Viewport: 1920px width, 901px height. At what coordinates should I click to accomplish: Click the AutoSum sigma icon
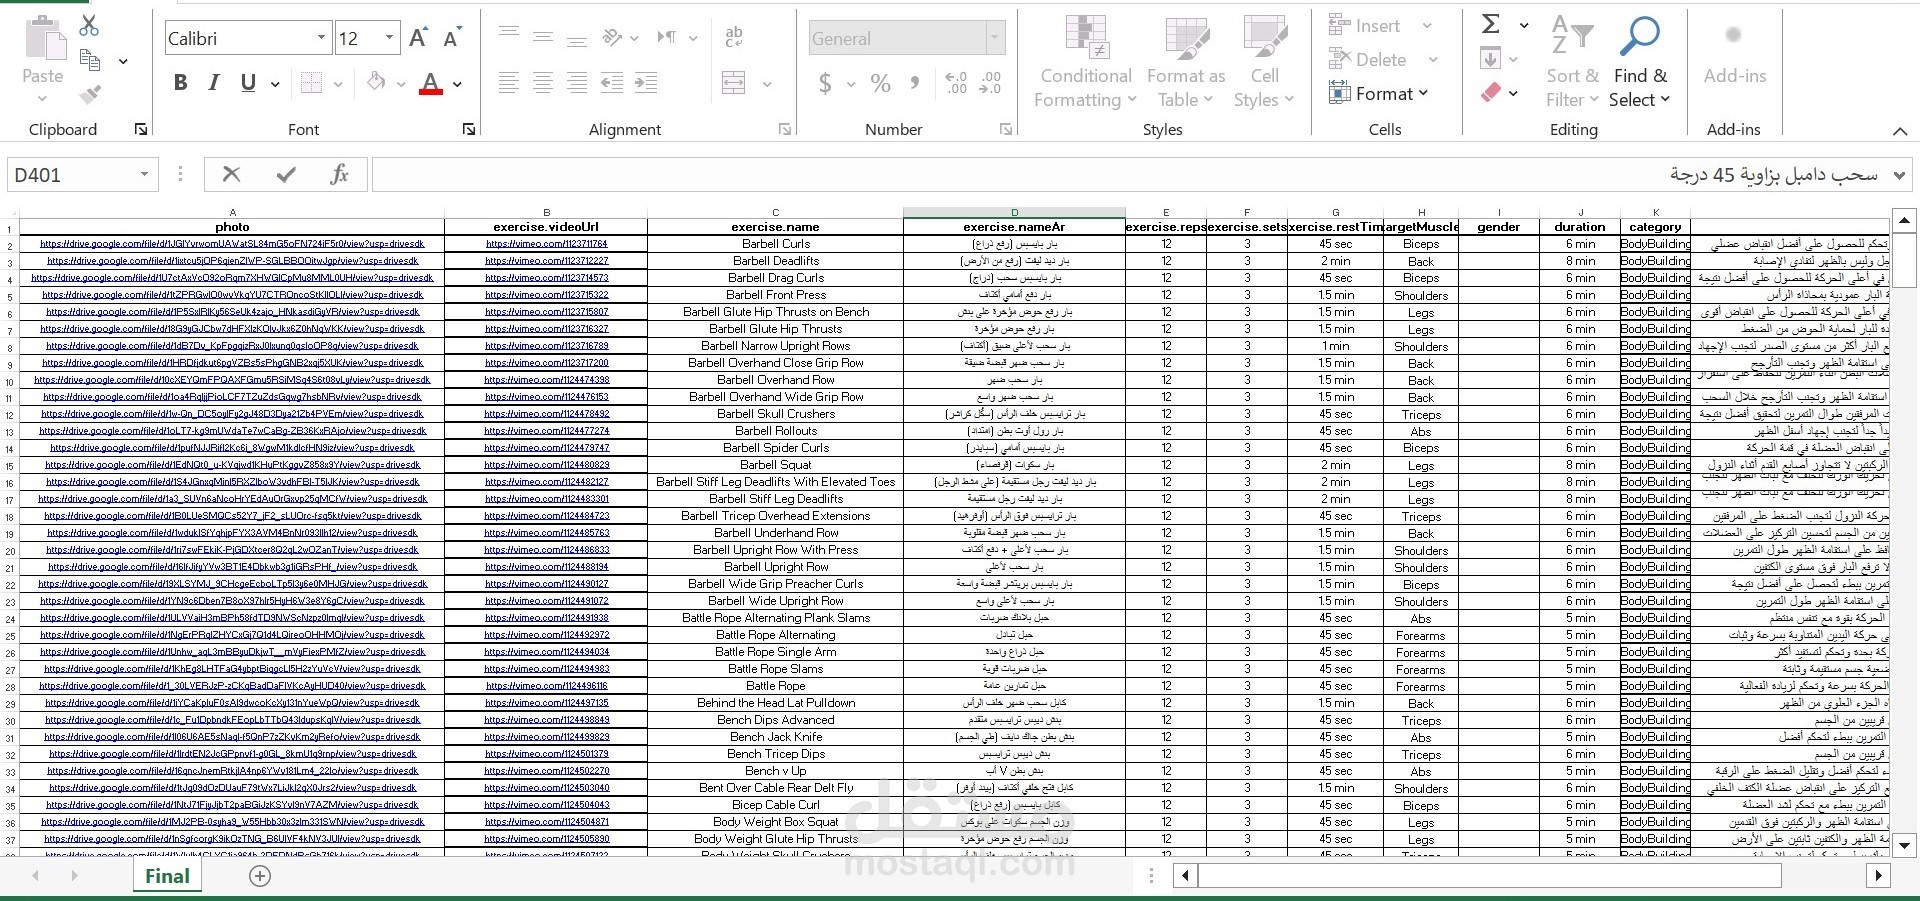(x=1490, y=24)
